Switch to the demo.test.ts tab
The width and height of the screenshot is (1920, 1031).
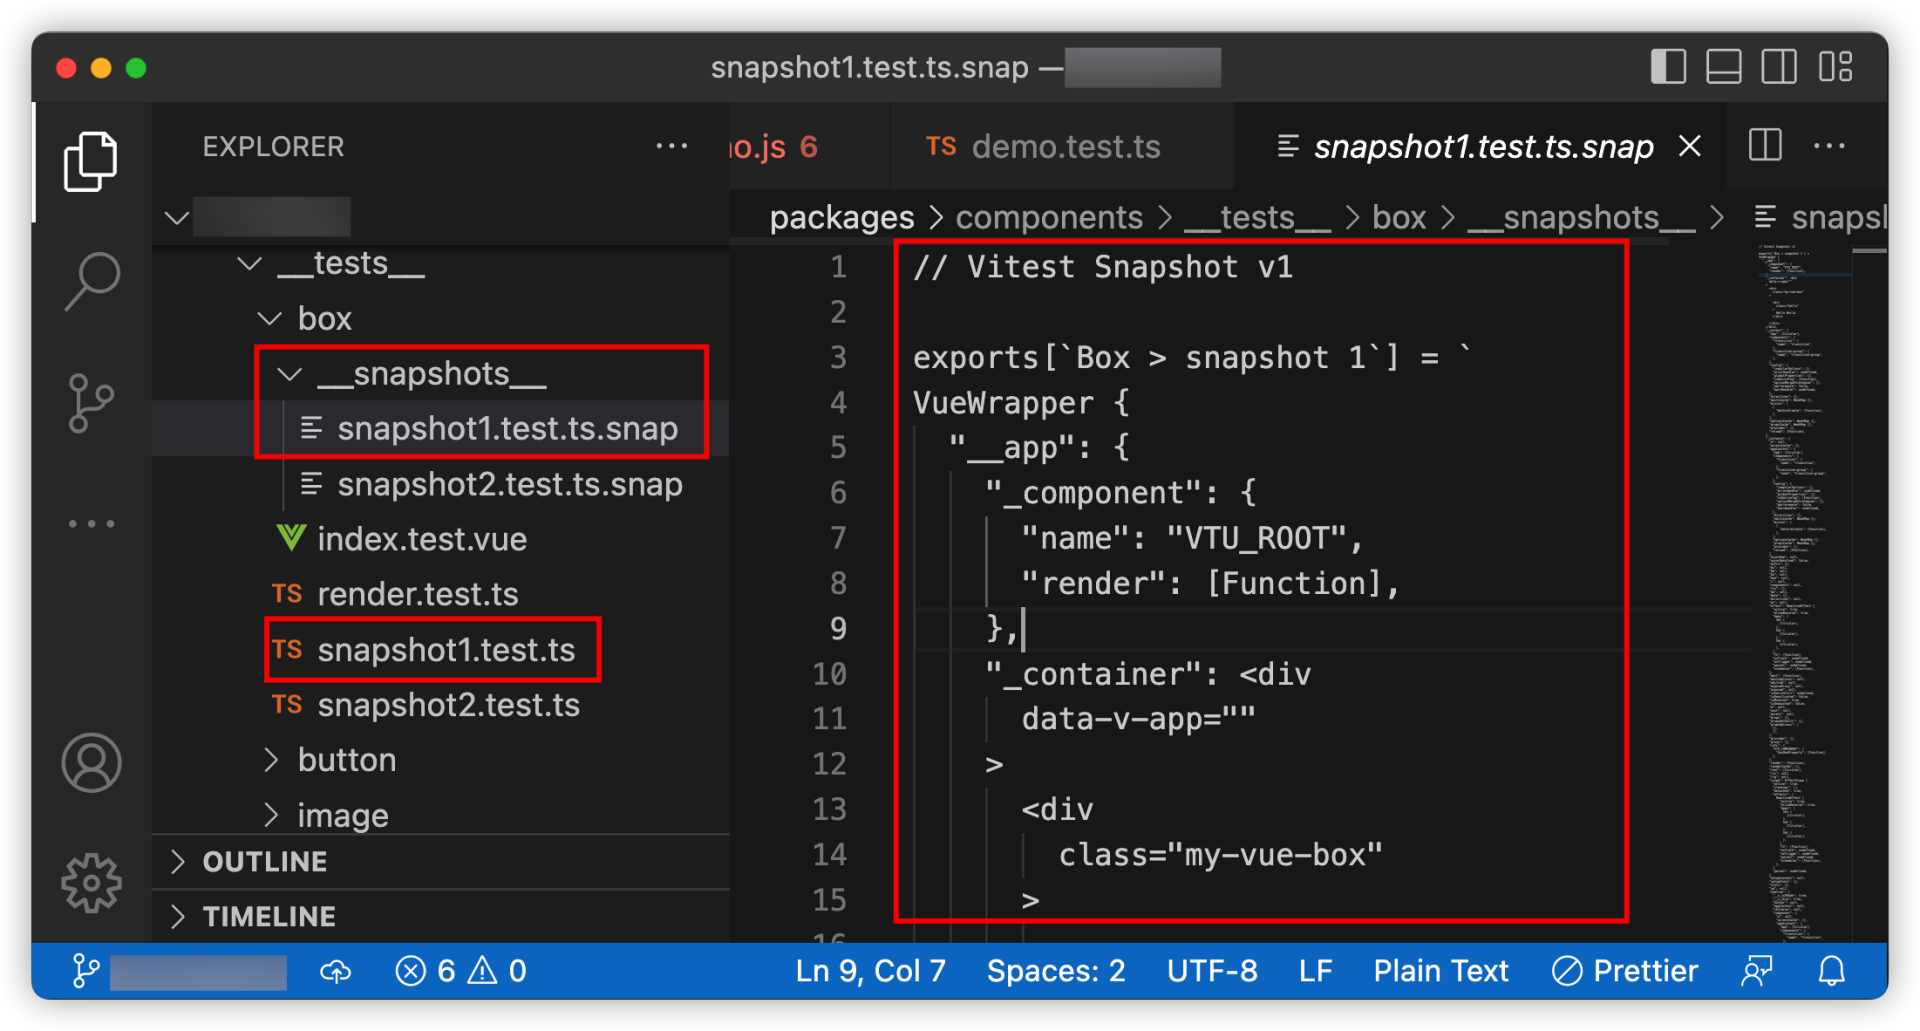[x=1065, y=147]
